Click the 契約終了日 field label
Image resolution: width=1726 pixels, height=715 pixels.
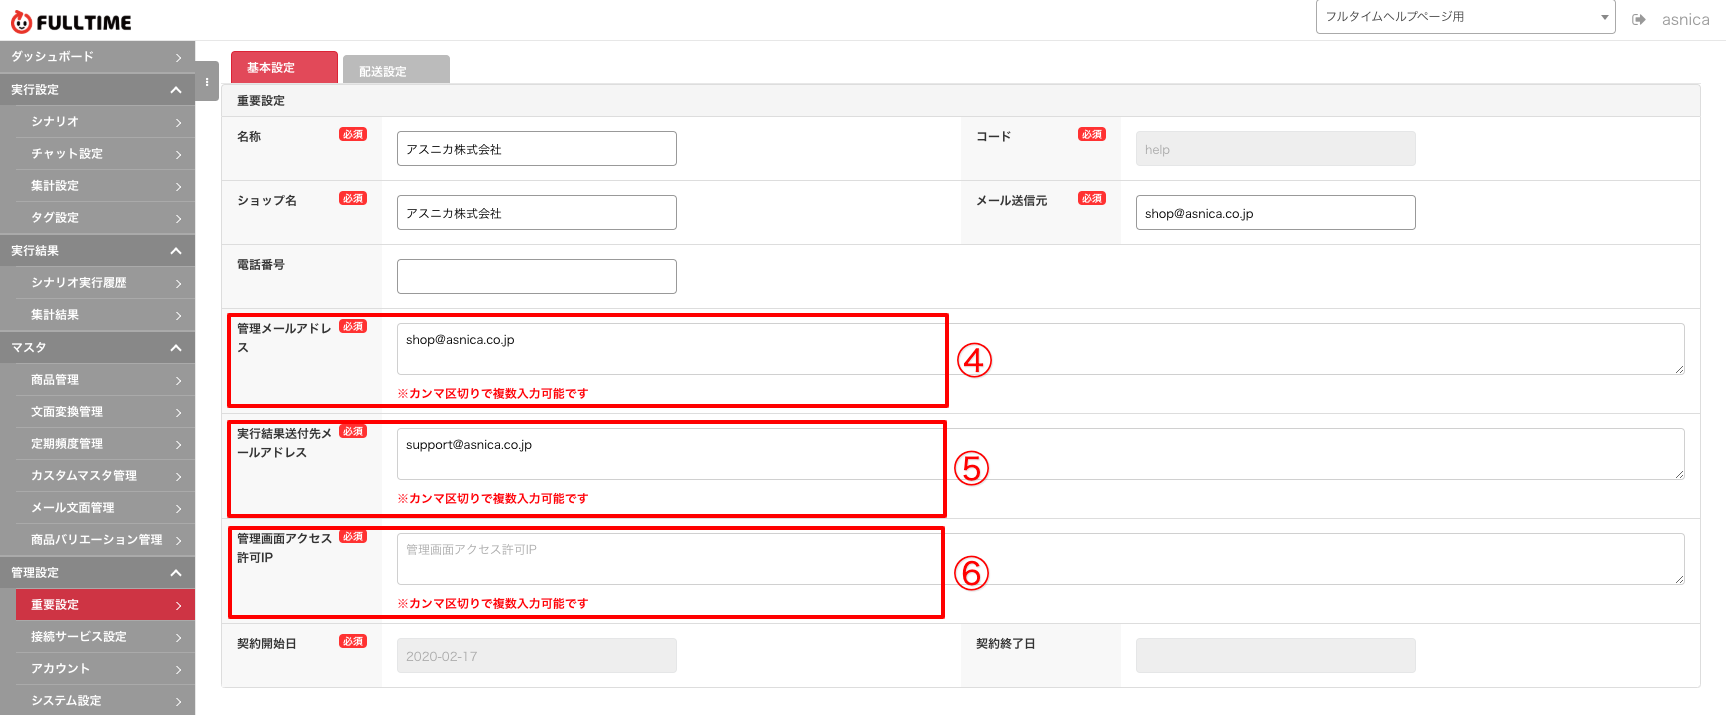[x=1006, y=644]
